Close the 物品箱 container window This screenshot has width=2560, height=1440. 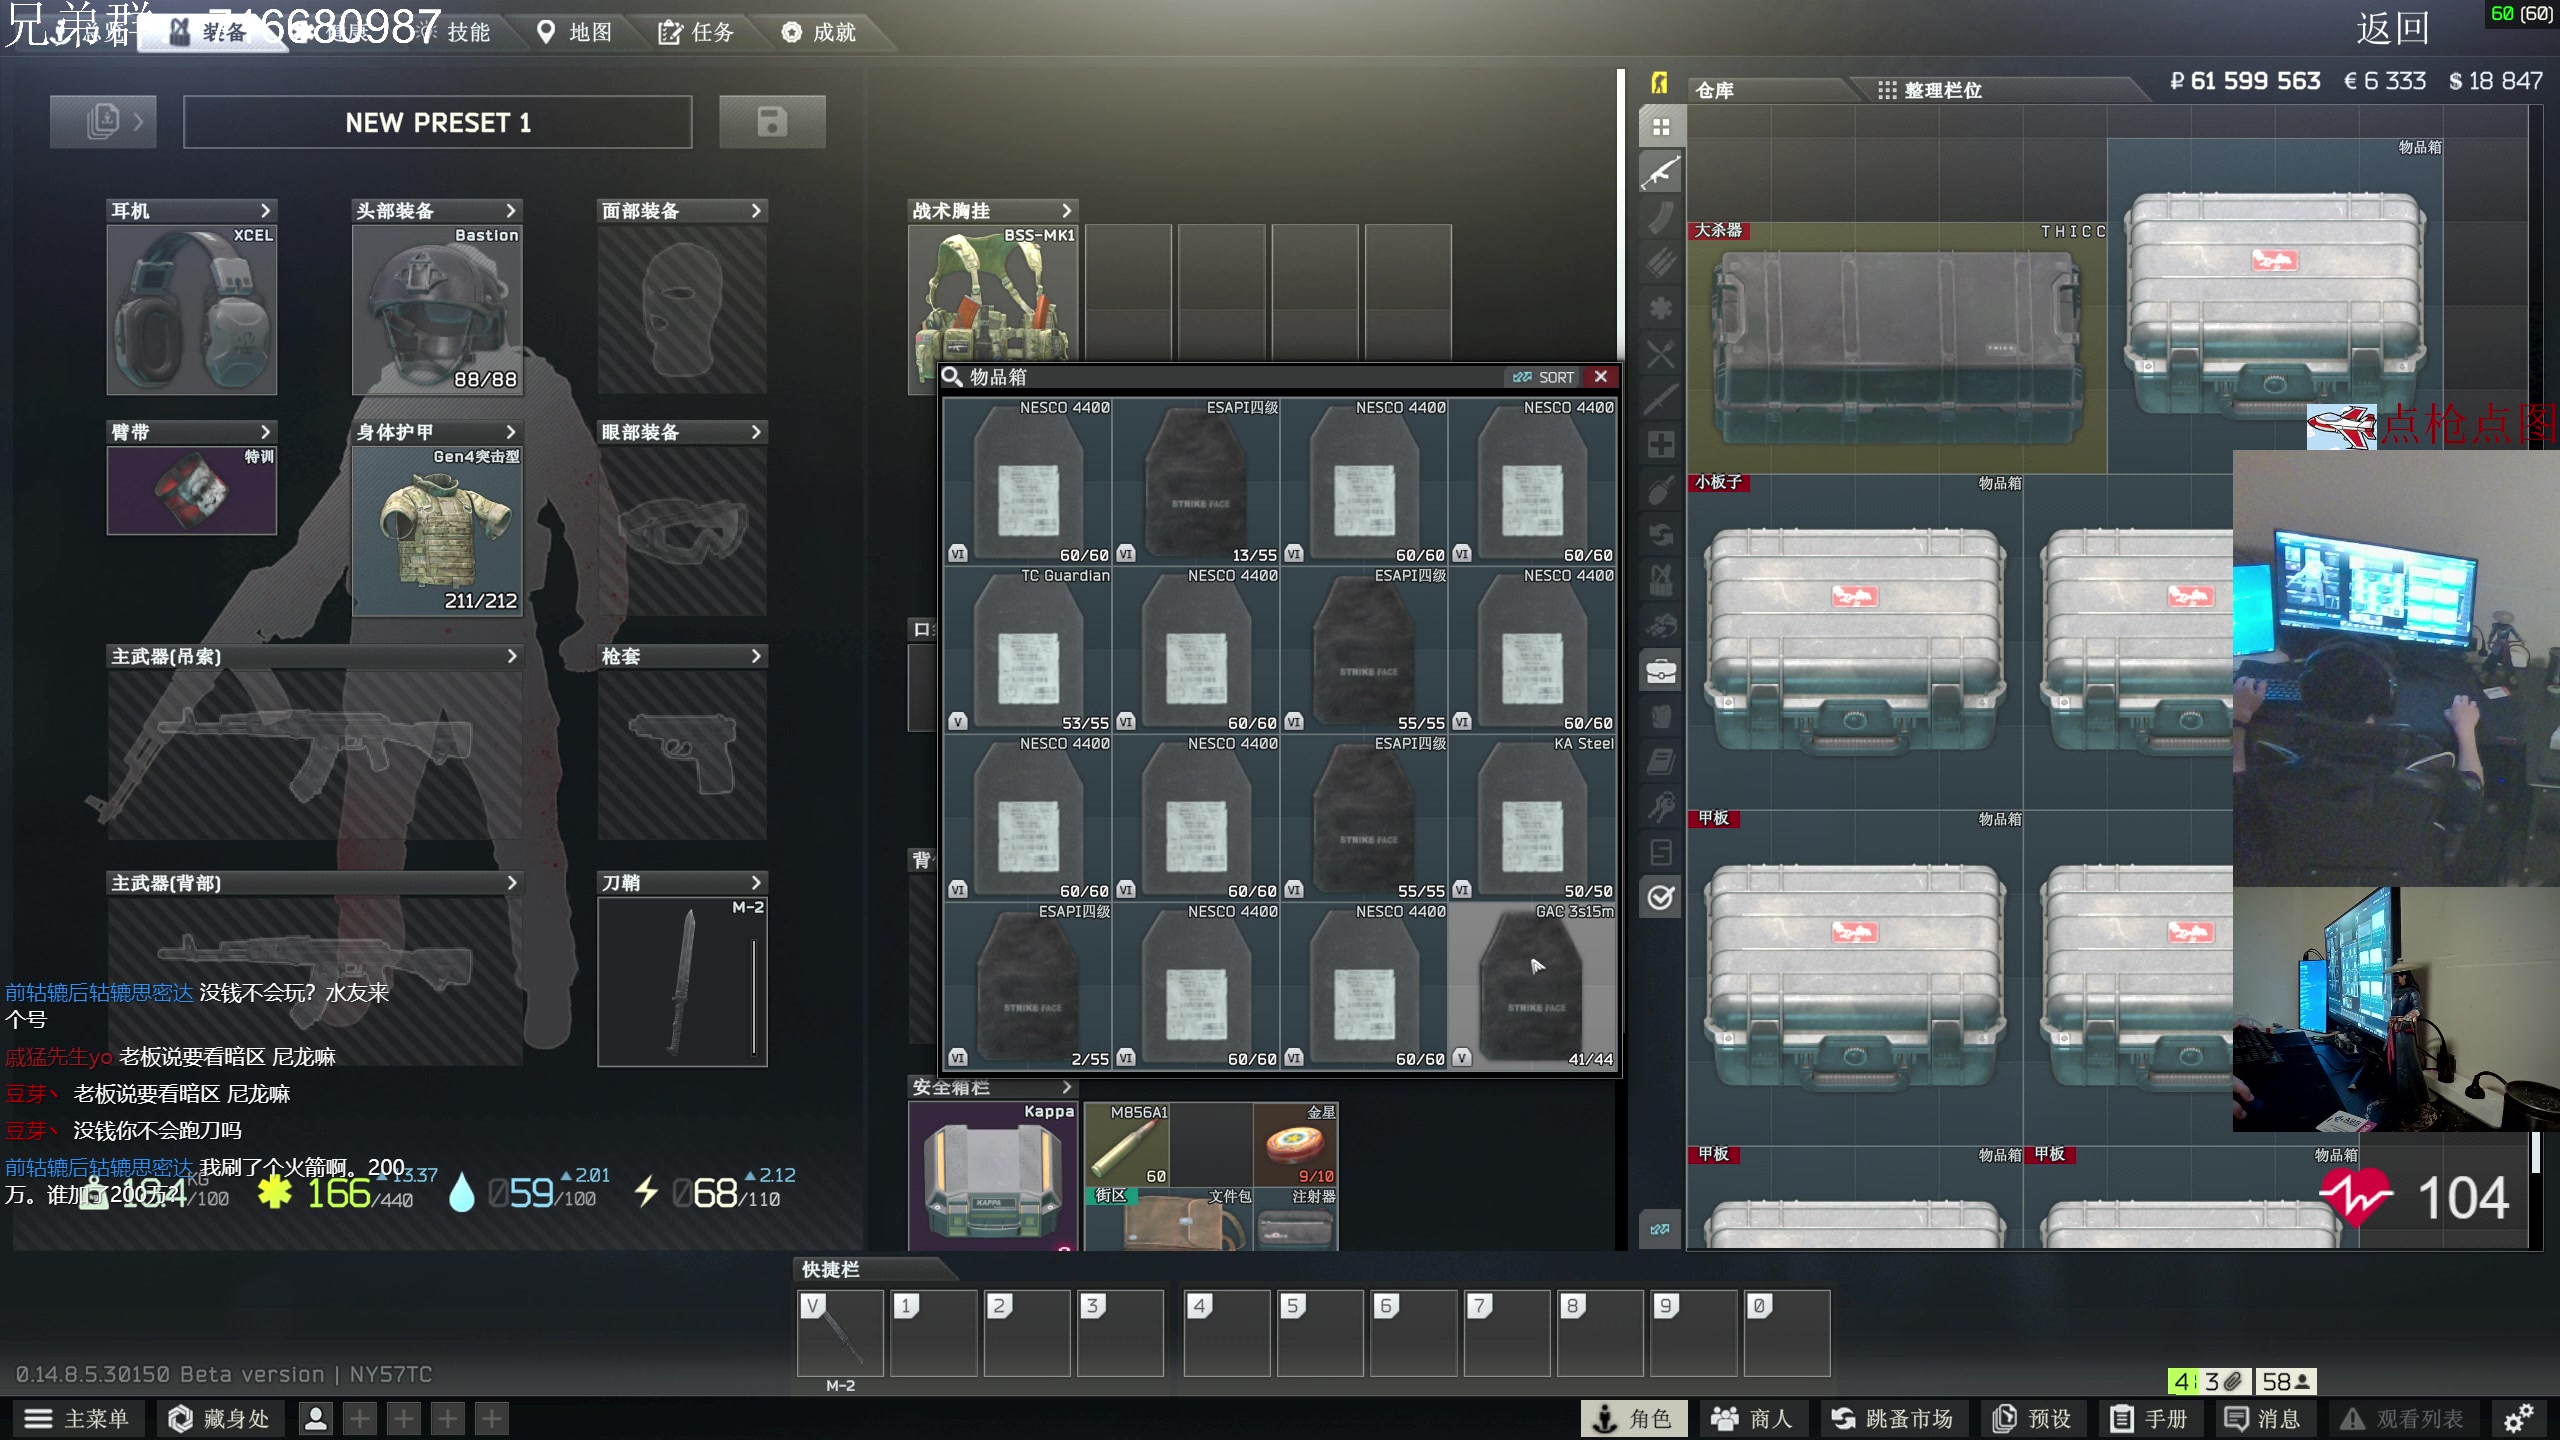pos(1601,377)
